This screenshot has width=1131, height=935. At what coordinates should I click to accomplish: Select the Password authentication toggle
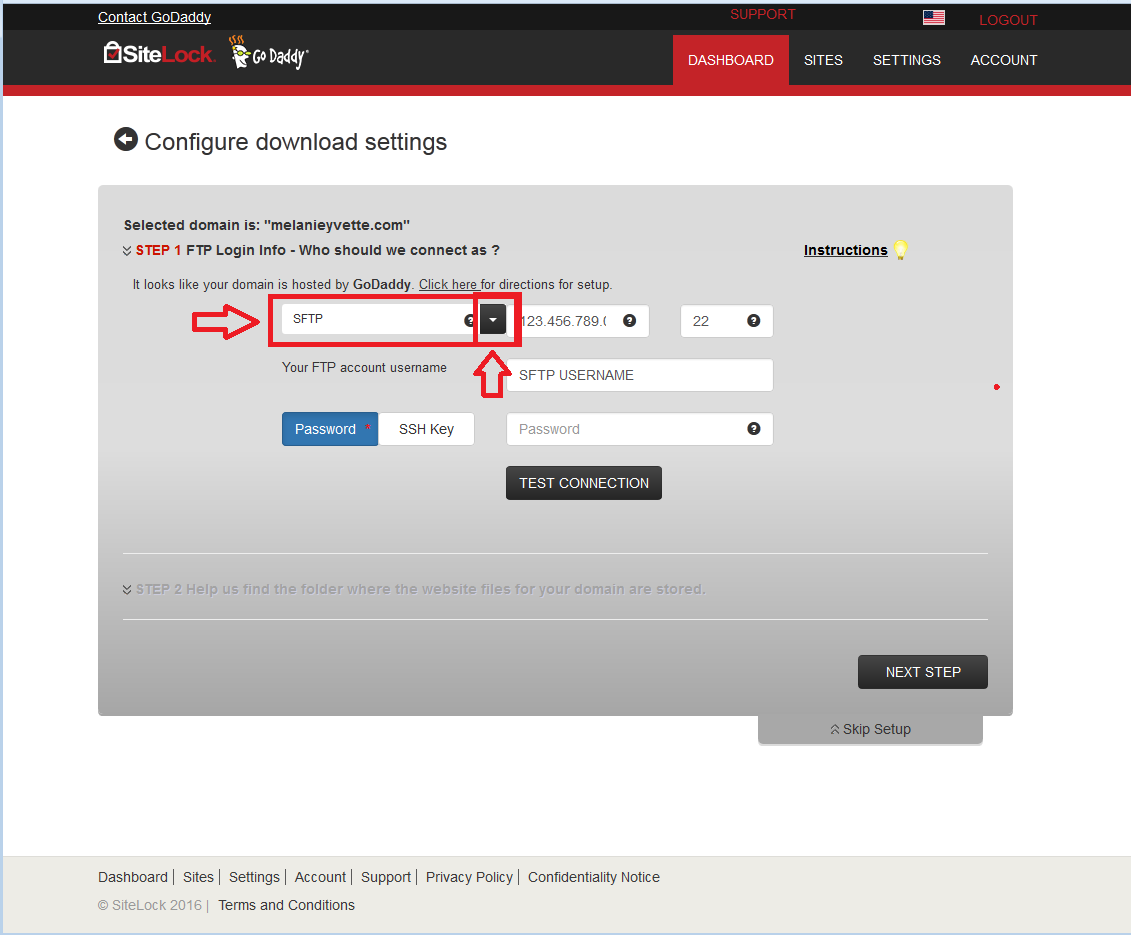[330, 429]
